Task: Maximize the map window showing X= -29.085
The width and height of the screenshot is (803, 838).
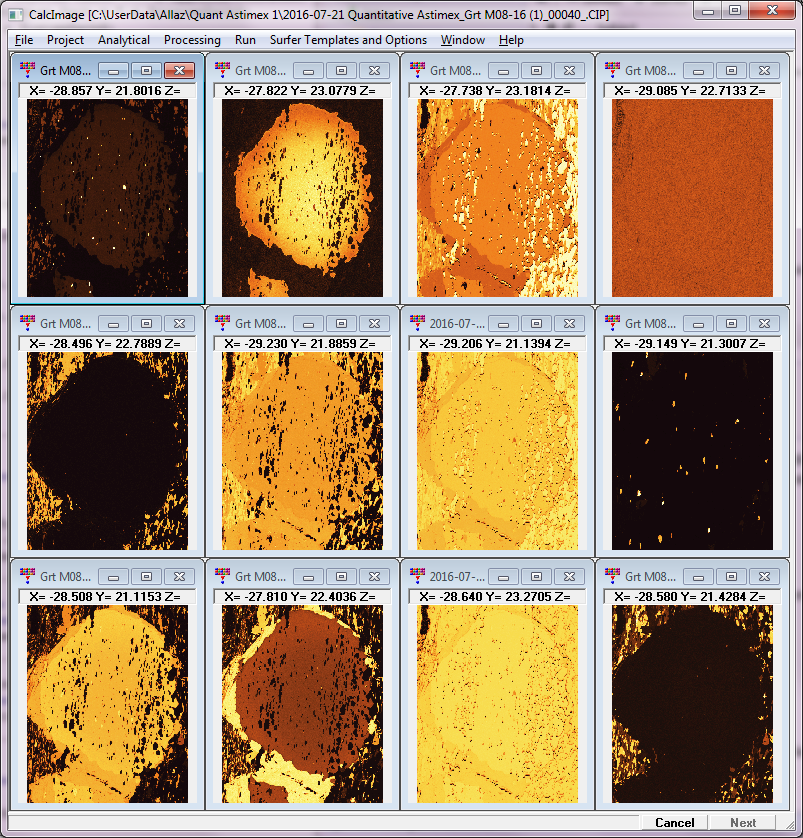Action: [731, 70]
